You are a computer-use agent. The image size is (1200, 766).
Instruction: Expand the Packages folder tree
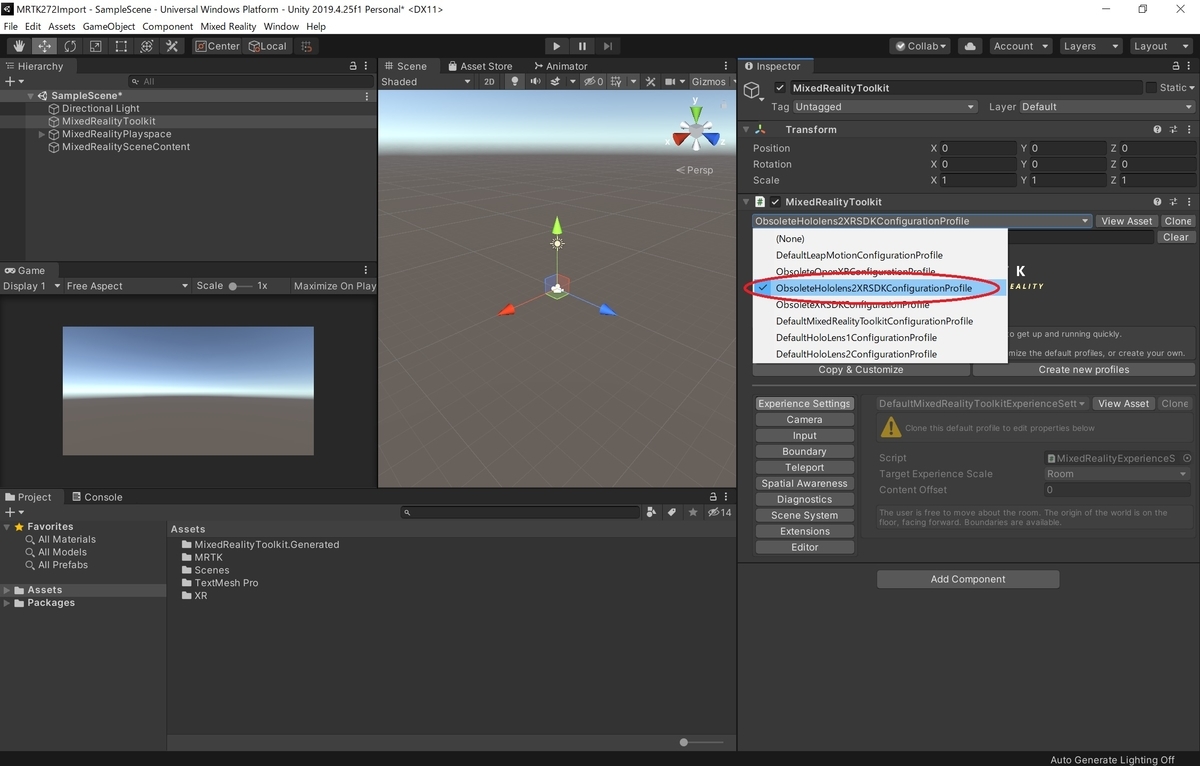8,603
